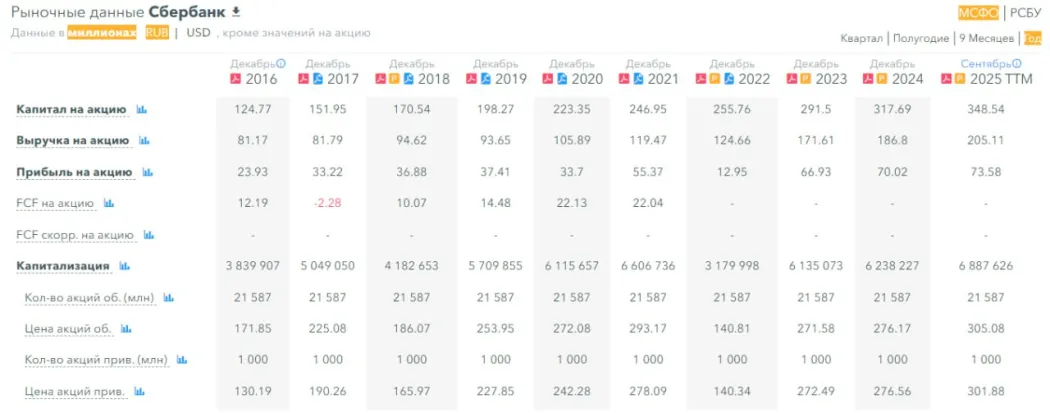The image size is (1050, 413).
Task: Click the highlighted миллионах units selector
Action: [x=101, y=32]
